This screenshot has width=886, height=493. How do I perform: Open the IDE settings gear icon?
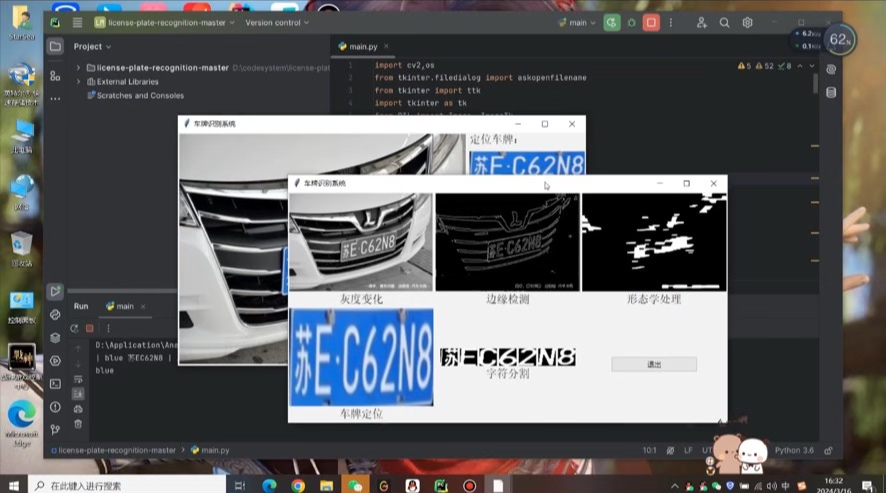click(748, 23)
